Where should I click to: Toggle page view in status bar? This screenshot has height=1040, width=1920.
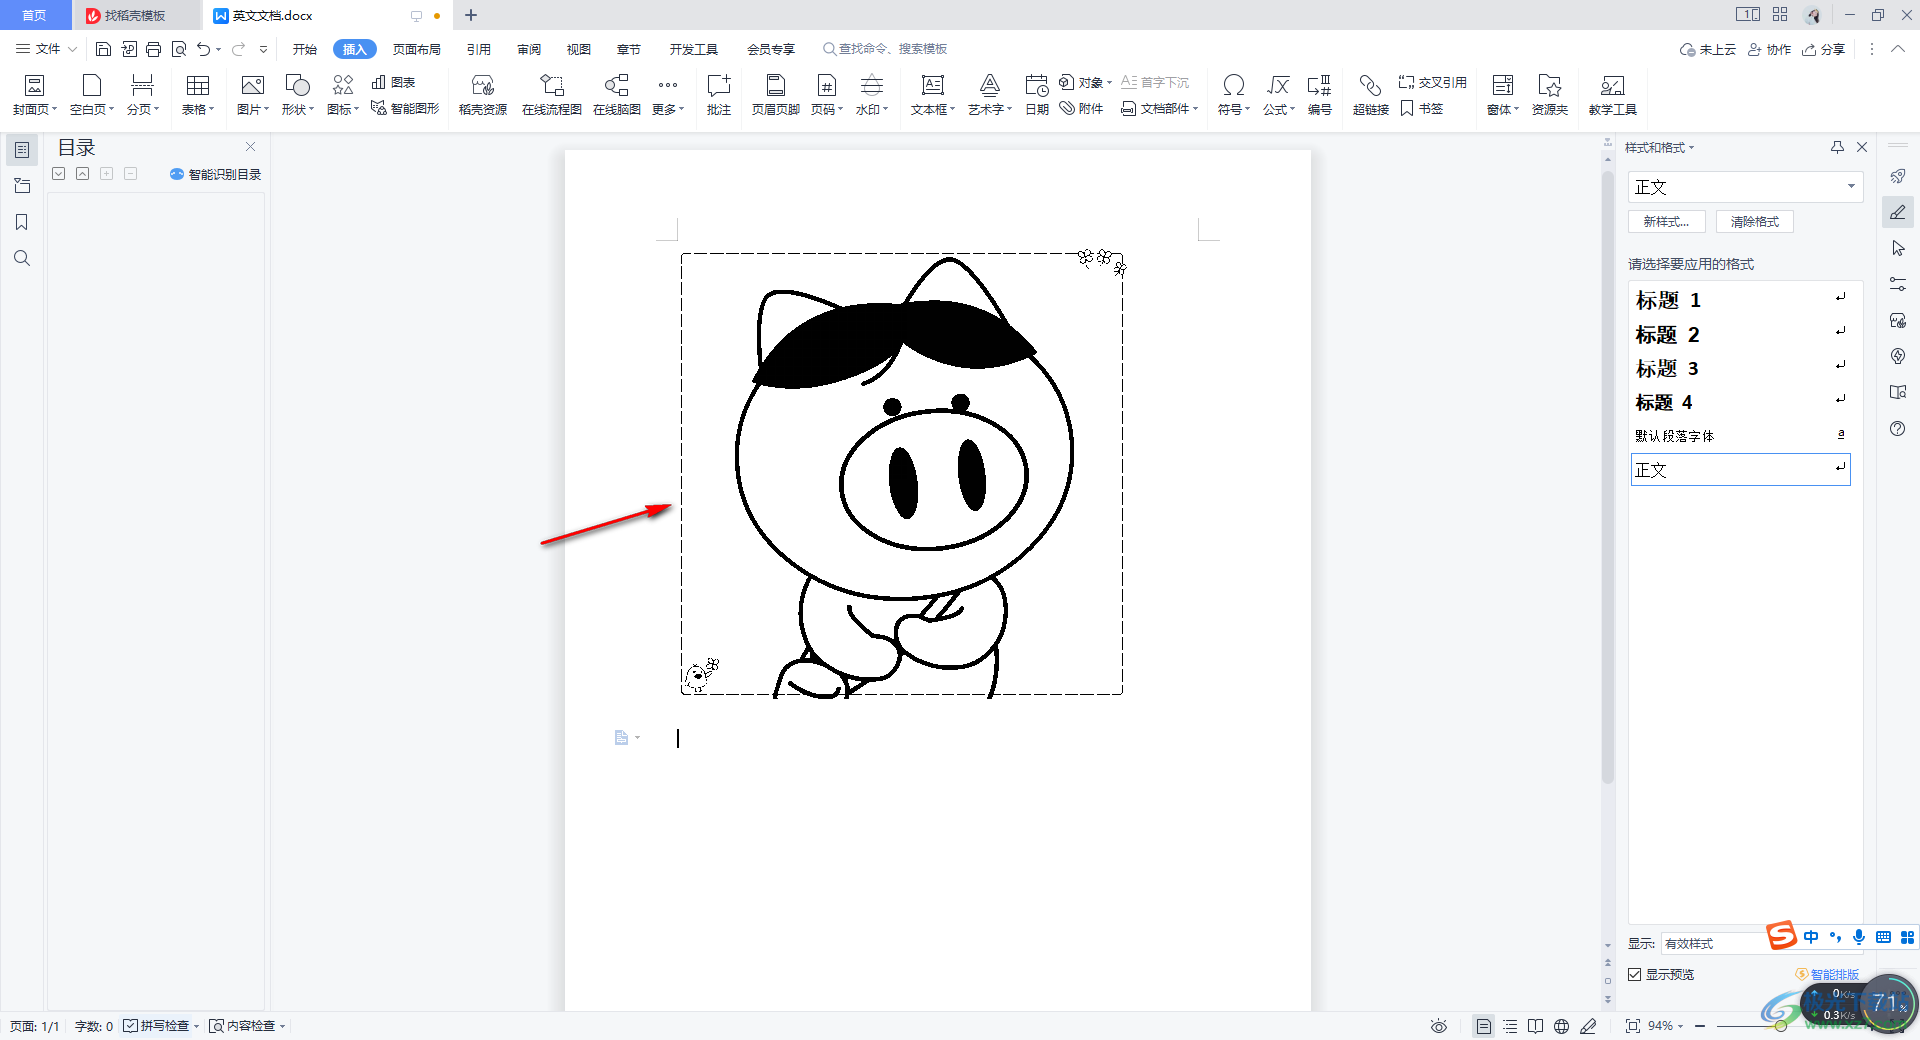click(1484, 1026)
